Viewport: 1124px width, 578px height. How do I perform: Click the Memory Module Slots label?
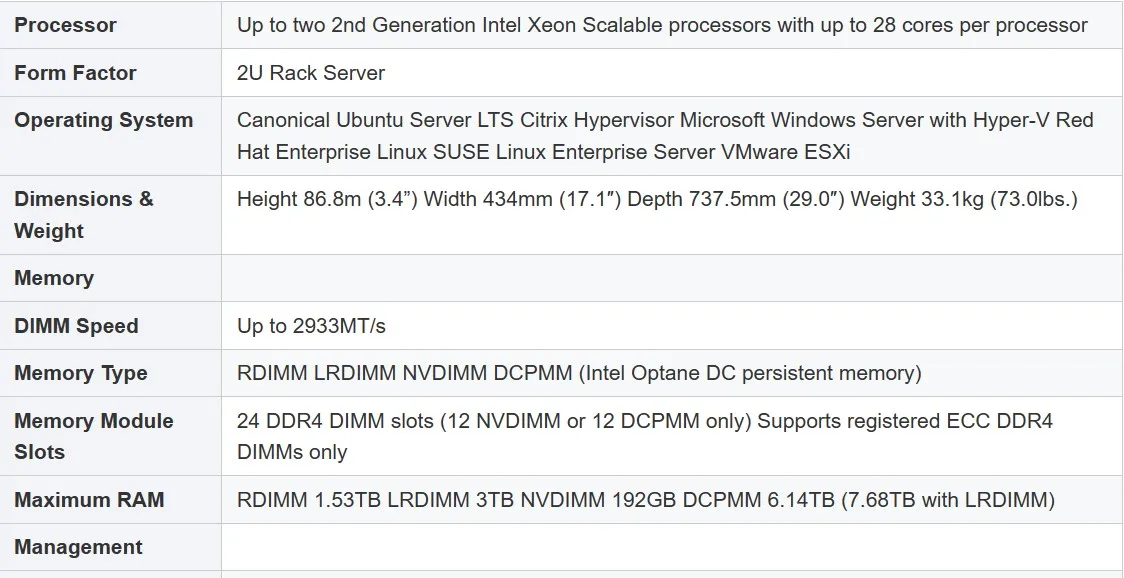coord(93,436)
